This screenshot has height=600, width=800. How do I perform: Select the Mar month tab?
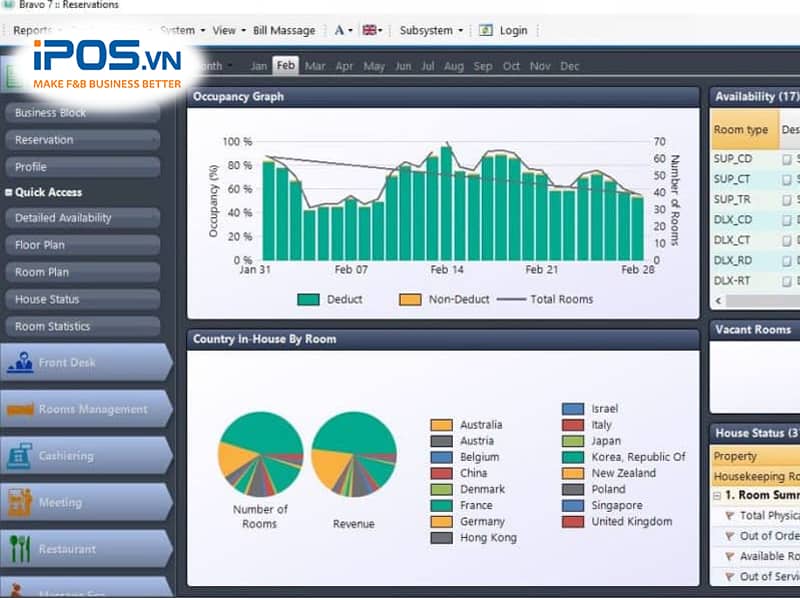click(x=315, y=66)
